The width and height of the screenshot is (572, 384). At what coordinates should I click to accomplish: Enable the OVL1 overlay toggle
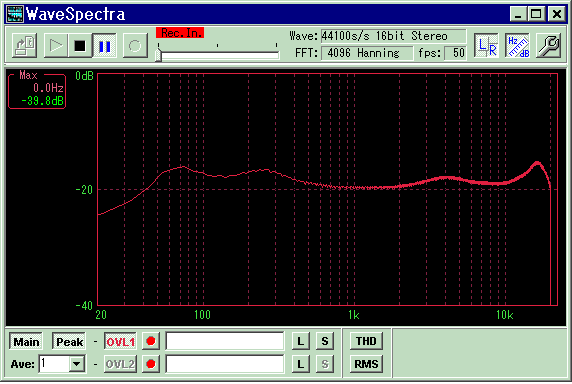pos(120,342)
